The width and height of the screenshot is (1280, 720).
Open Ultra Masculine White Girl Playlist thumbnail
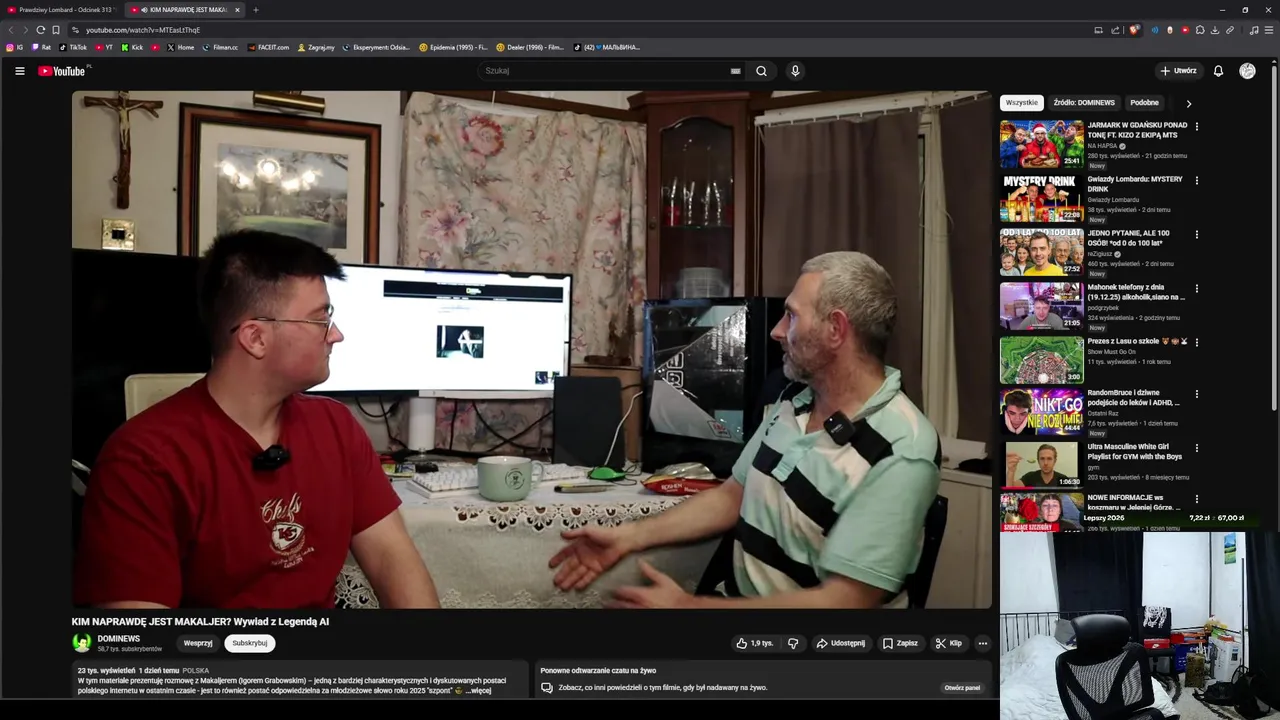(1041, 465)
